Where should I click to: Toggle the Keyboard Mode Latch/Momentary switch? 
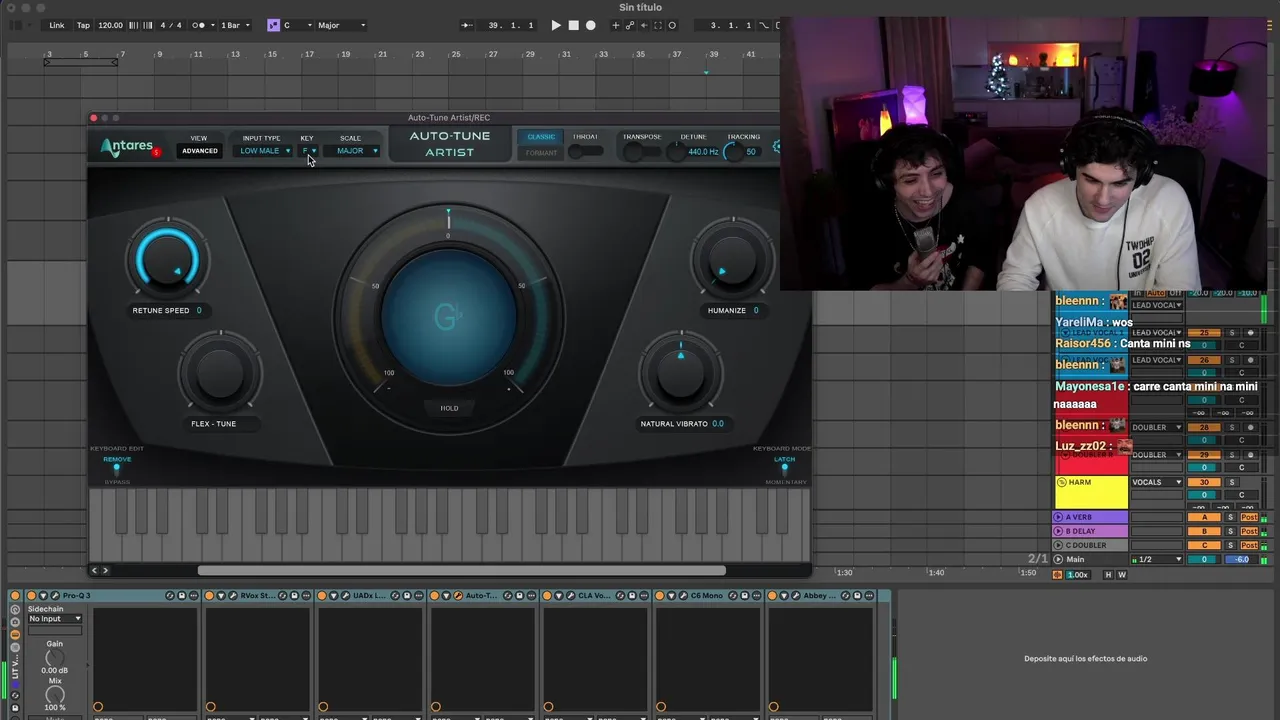(x=784, y=468)
